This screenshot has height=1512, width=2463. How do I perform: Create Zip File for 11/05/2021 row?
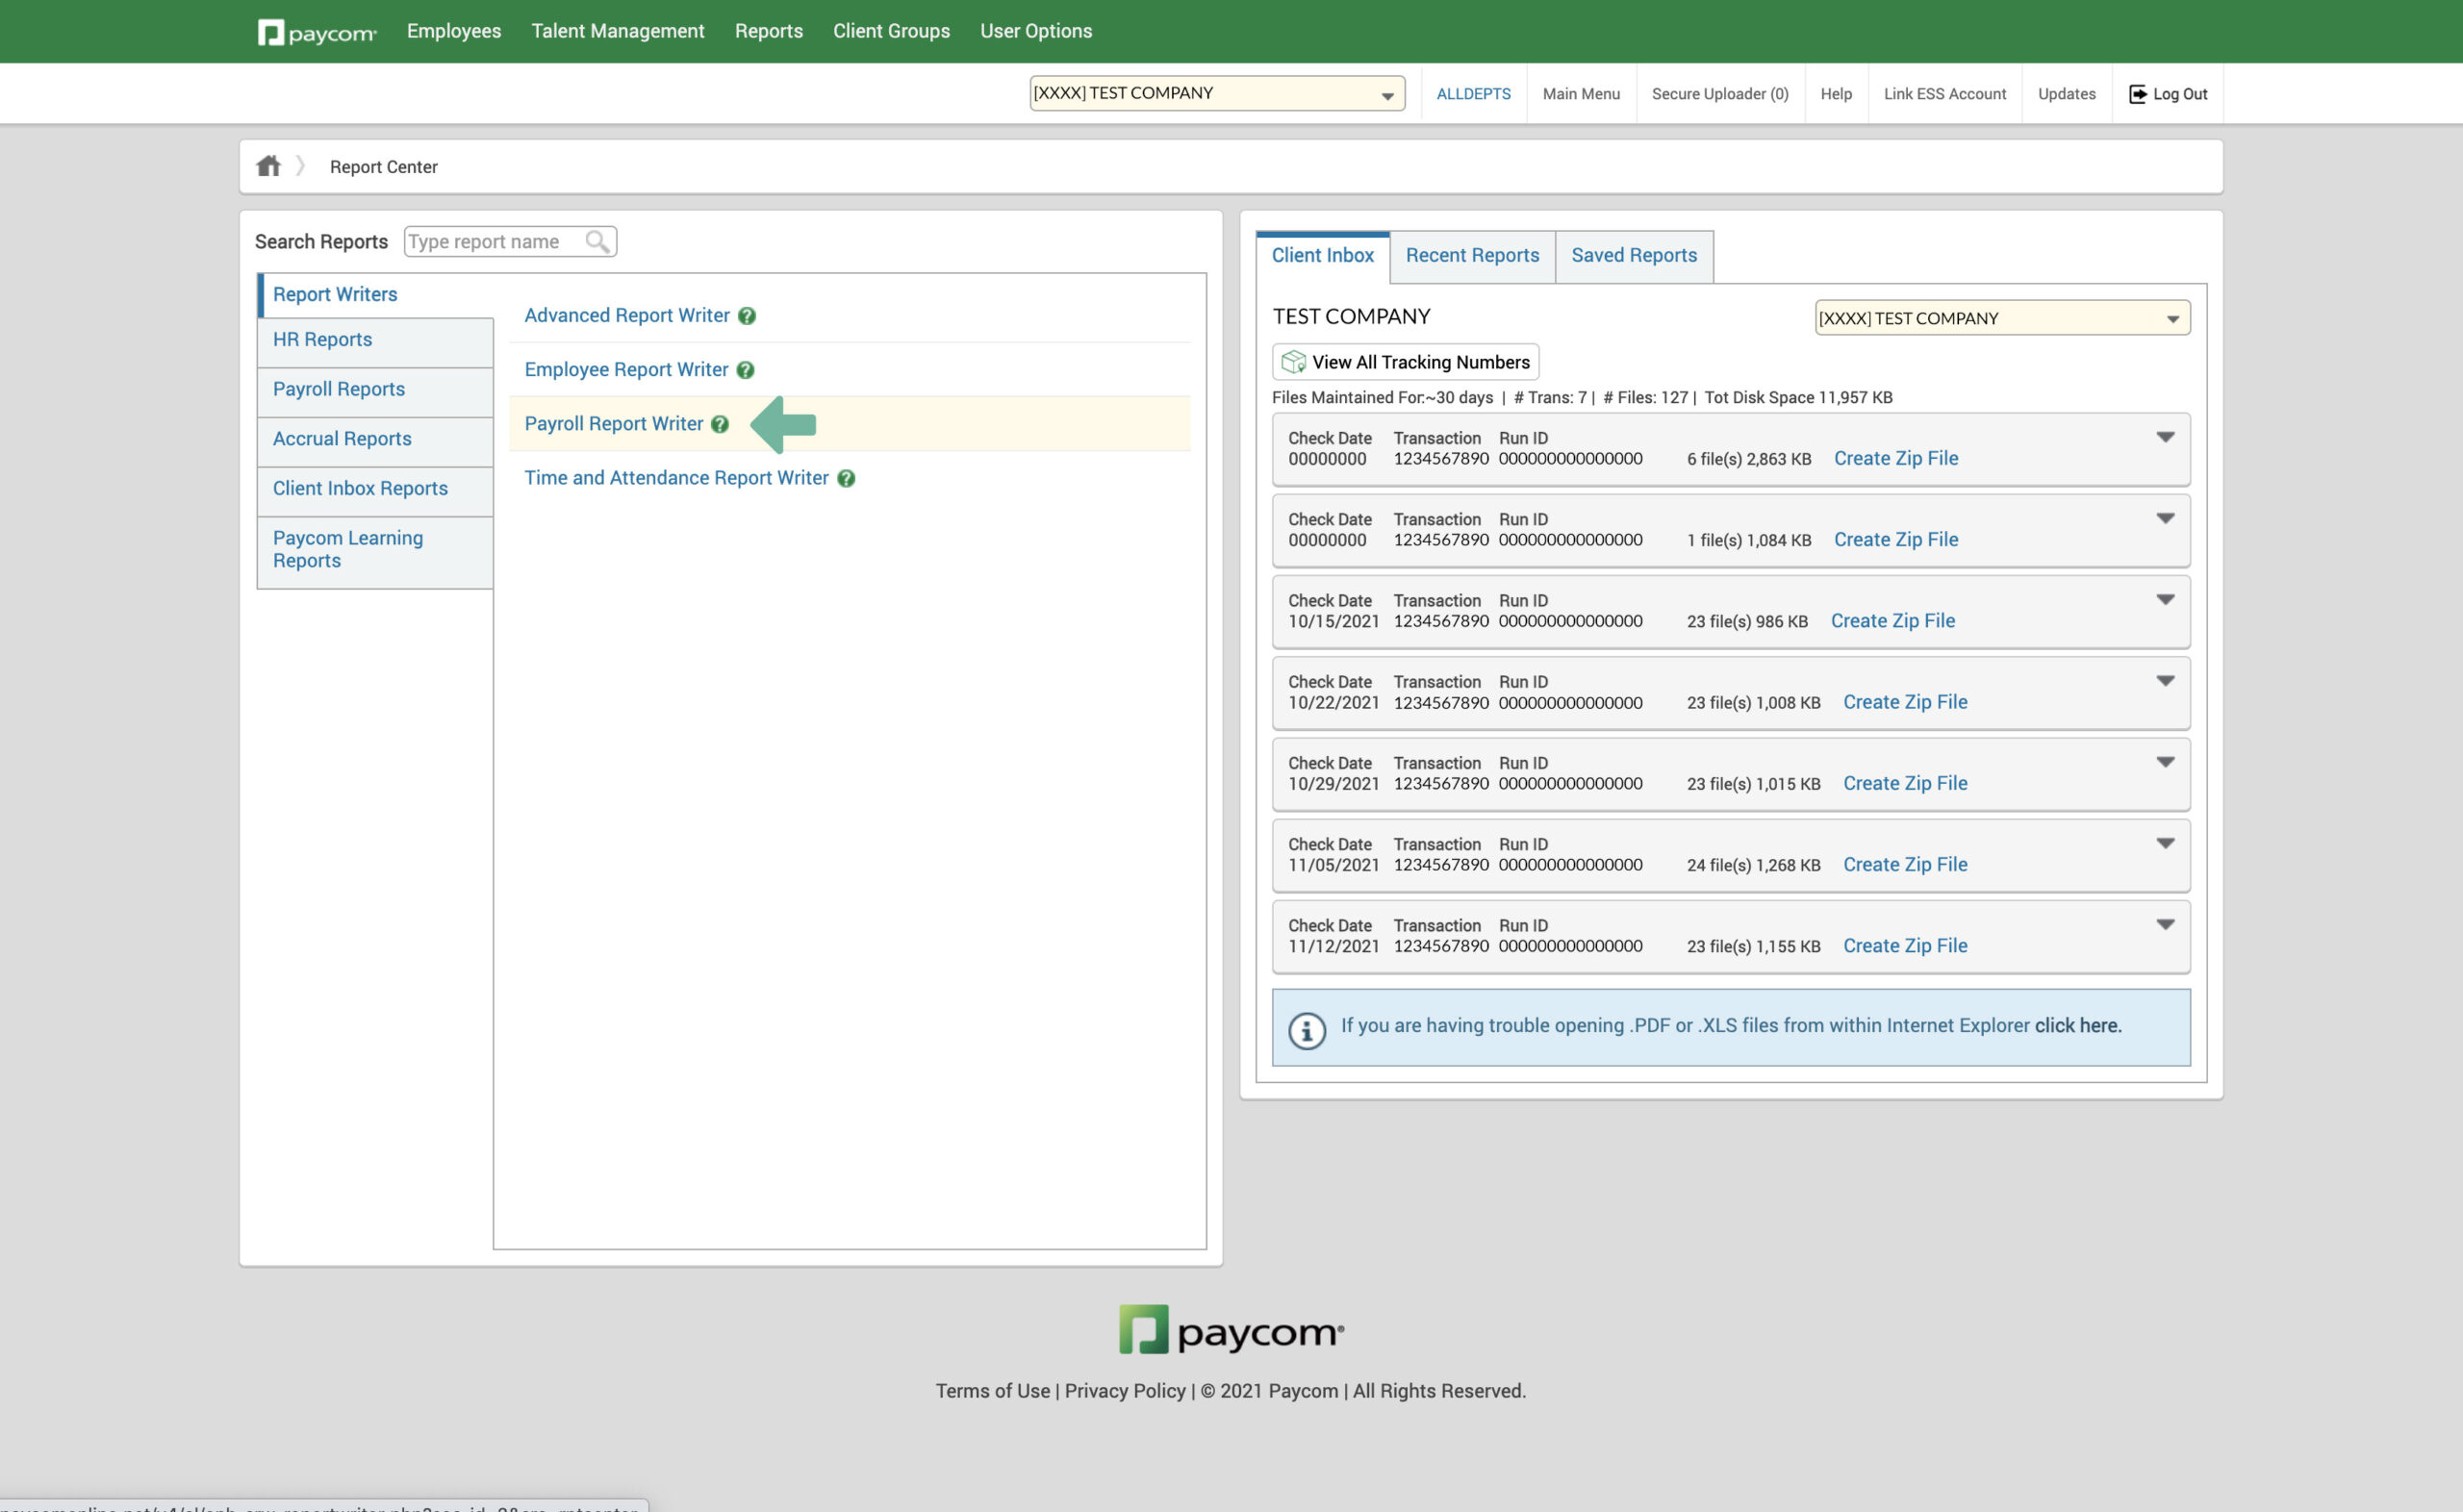1905,865
